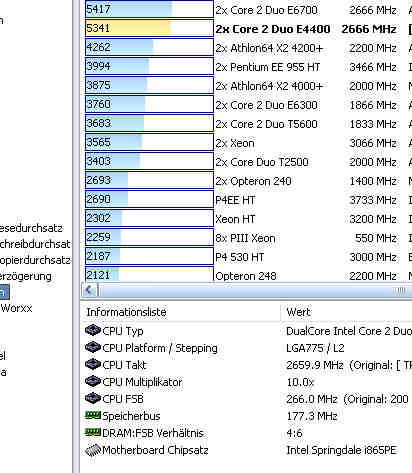The height and width of the screenshot is (473, 412).
Task: Click the Motherboard Chipsatz icon
Action: [x=93, y=450]
